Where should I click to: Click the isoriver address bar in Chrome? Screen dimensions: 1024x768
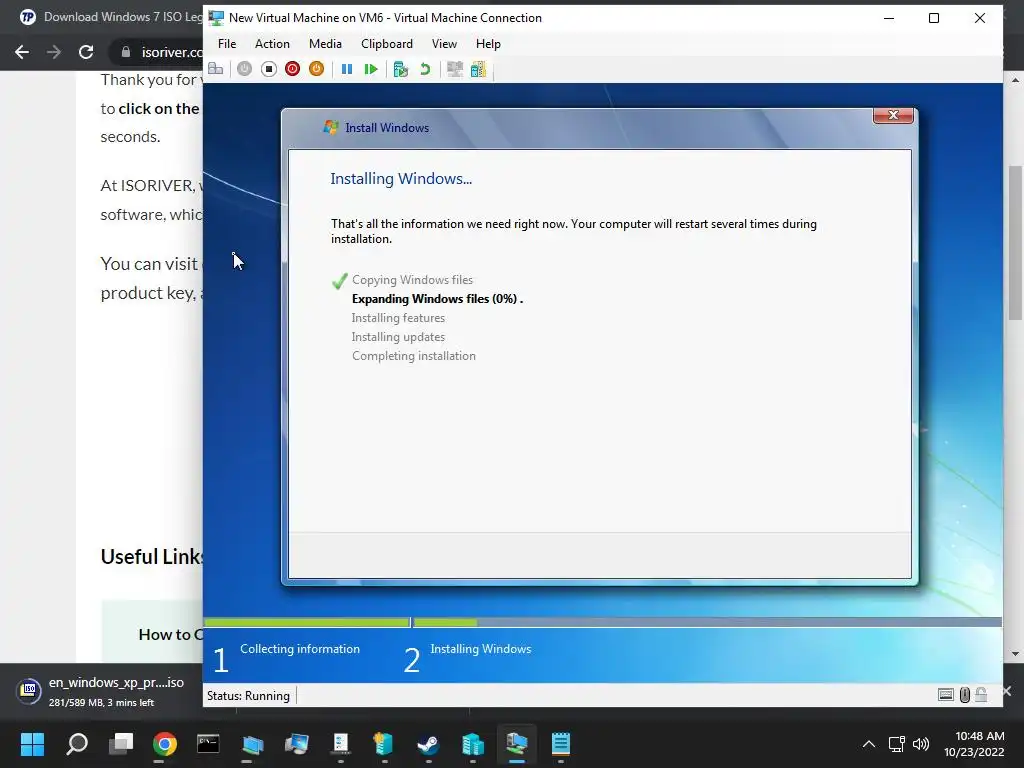172,52
